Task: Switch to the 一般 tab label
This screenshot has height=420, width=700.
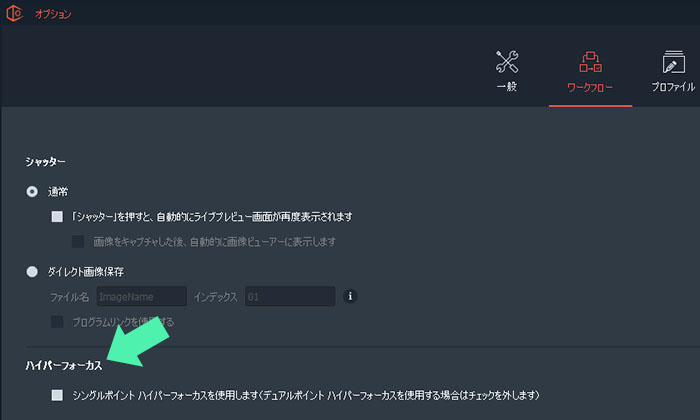Action: [507, 87]
